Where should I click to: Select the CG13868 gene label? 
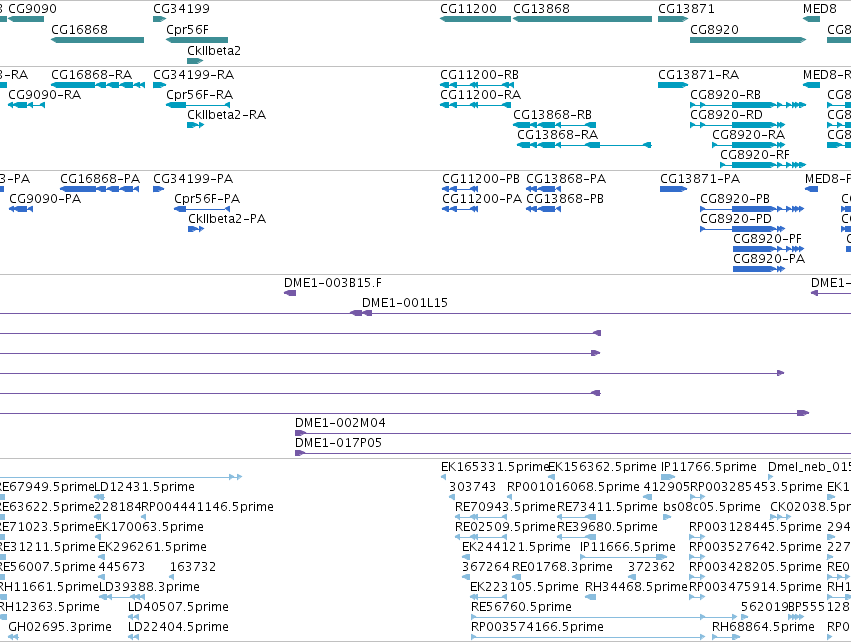pyautogui.click(x=542, y=9)
